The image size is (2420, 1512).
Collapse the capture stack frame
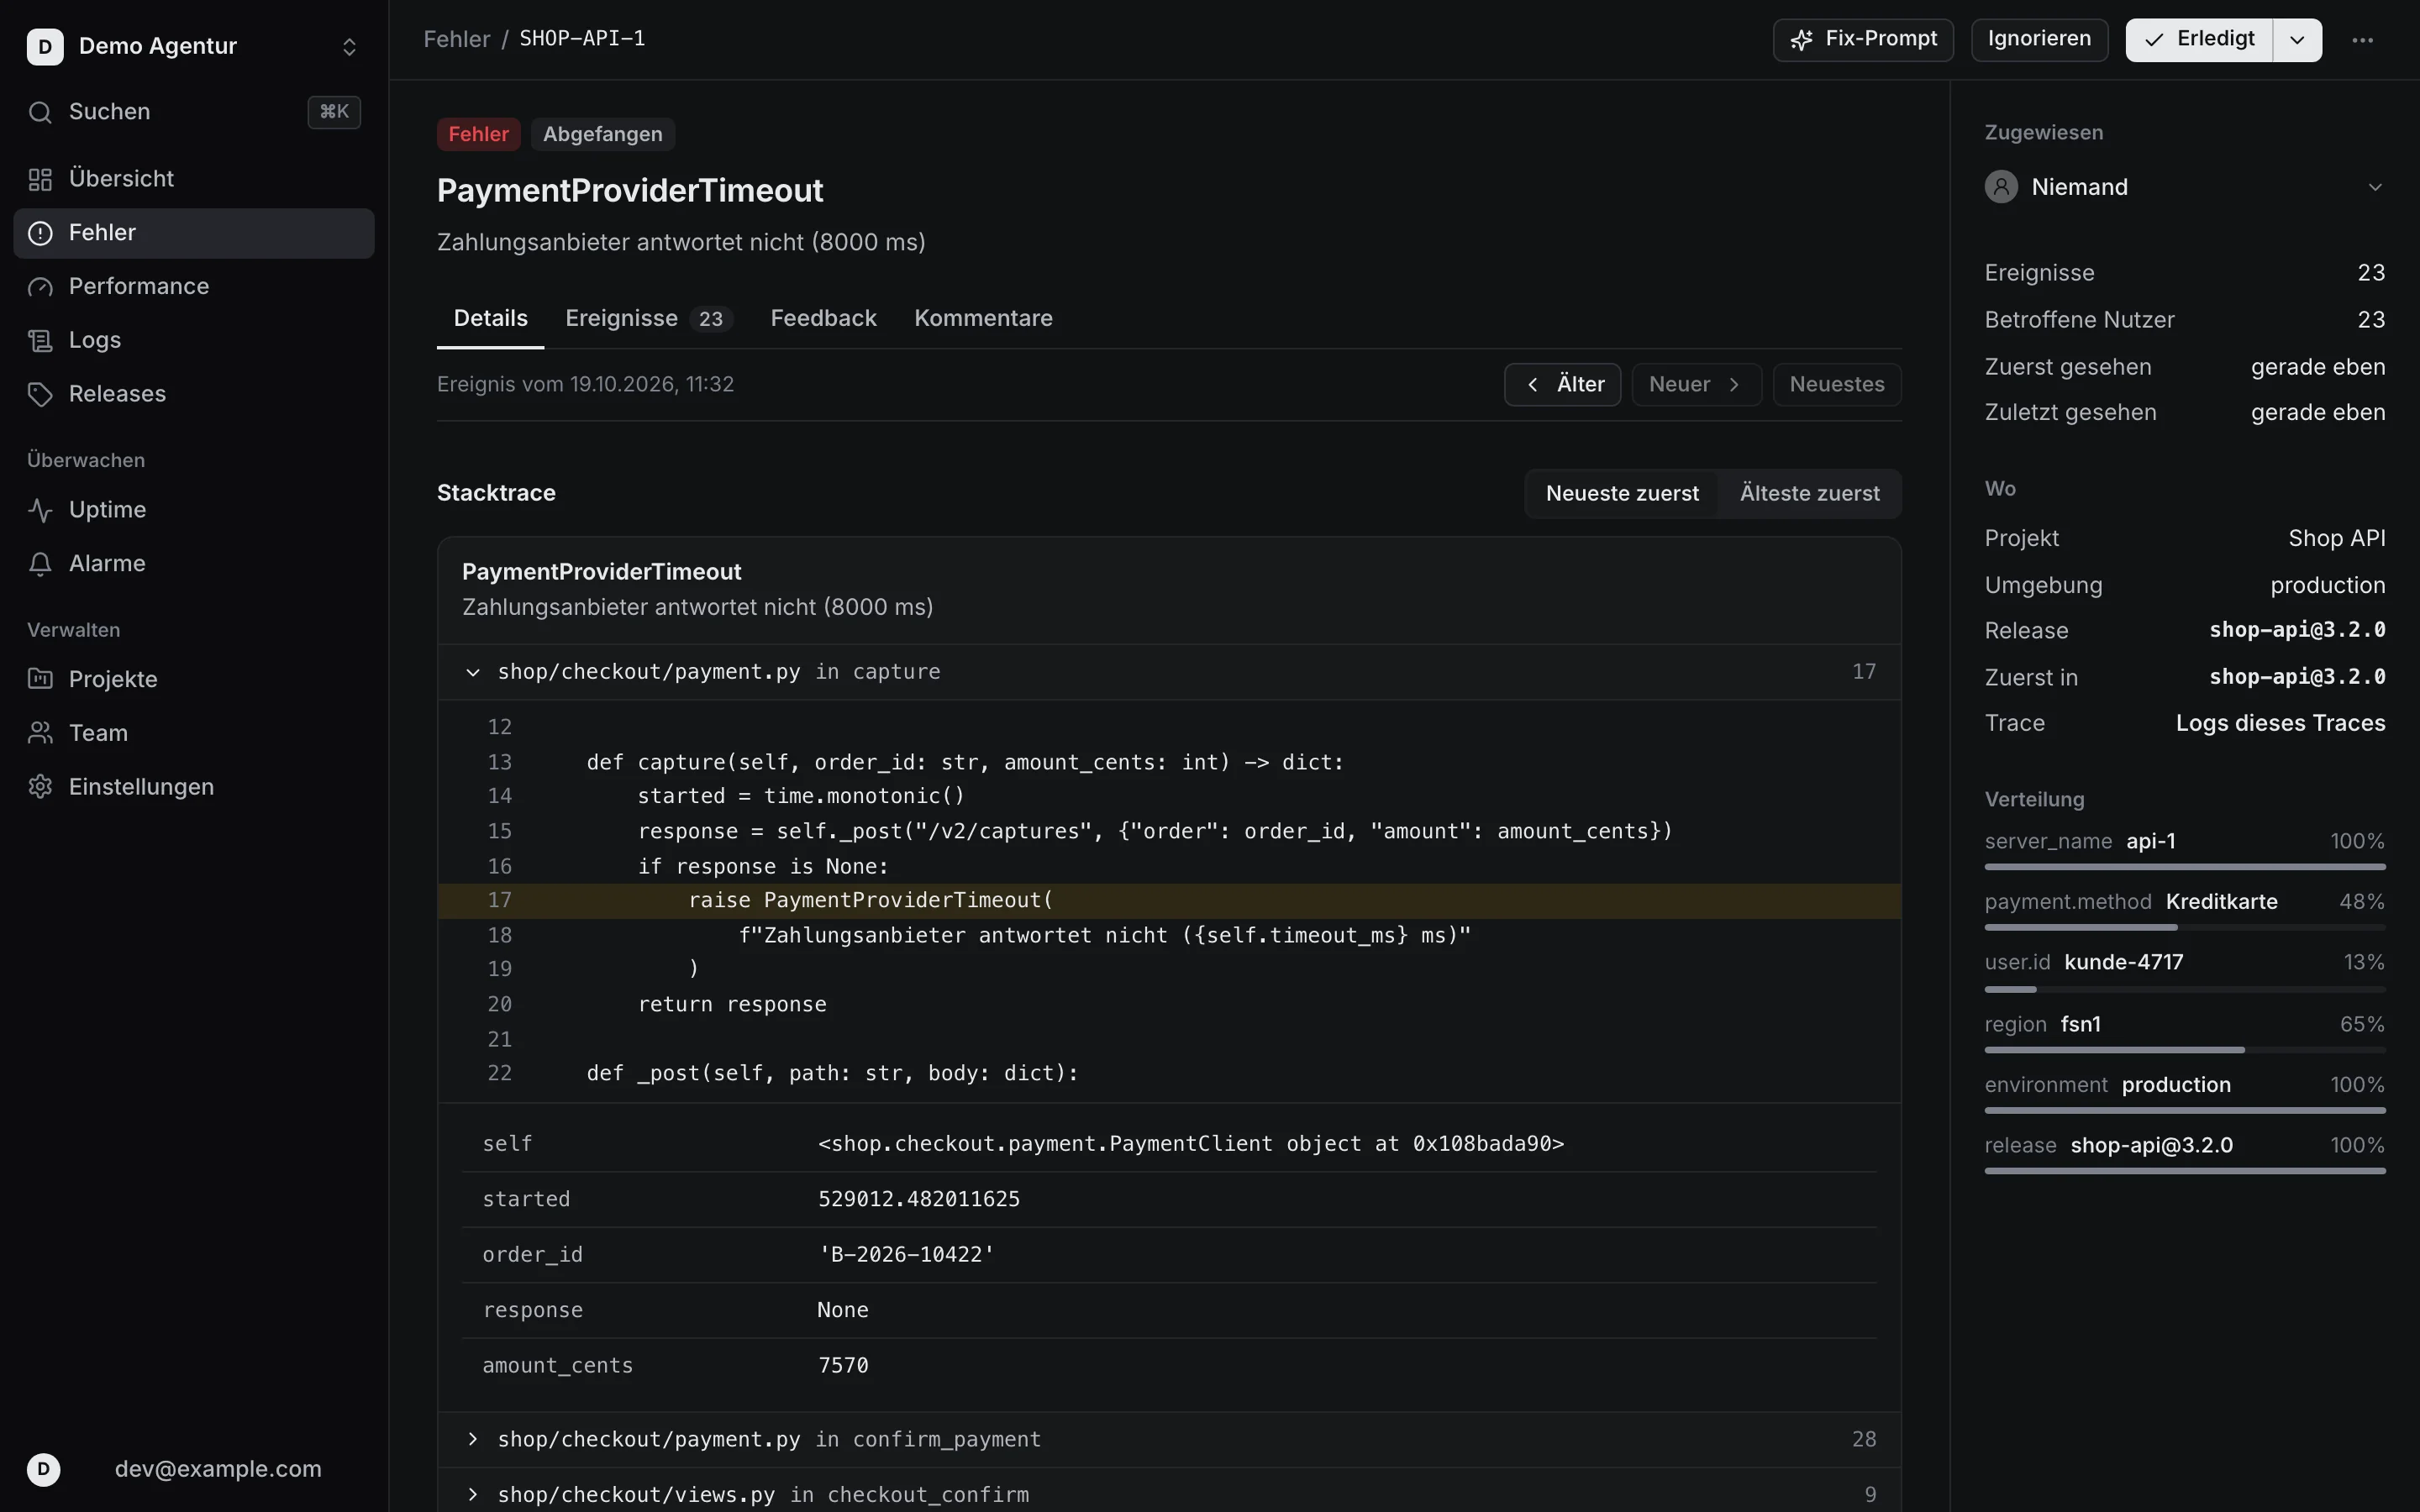click(x=1169, y=672)
